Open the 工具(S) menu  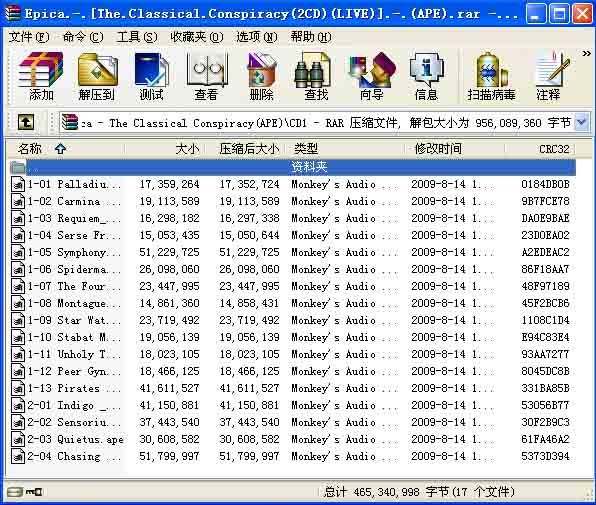[137, 37]
